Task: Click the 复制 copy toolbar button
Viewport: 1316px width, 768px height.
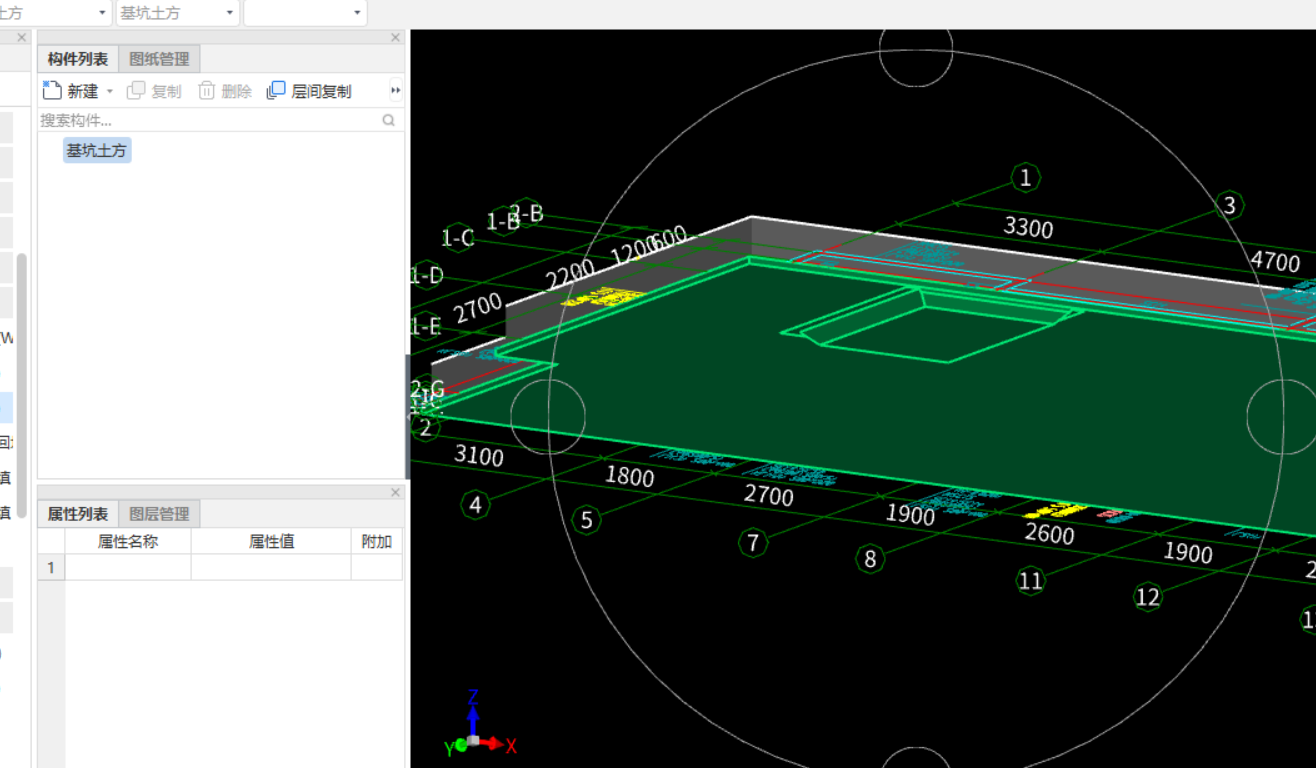Action: coord(154,91)
